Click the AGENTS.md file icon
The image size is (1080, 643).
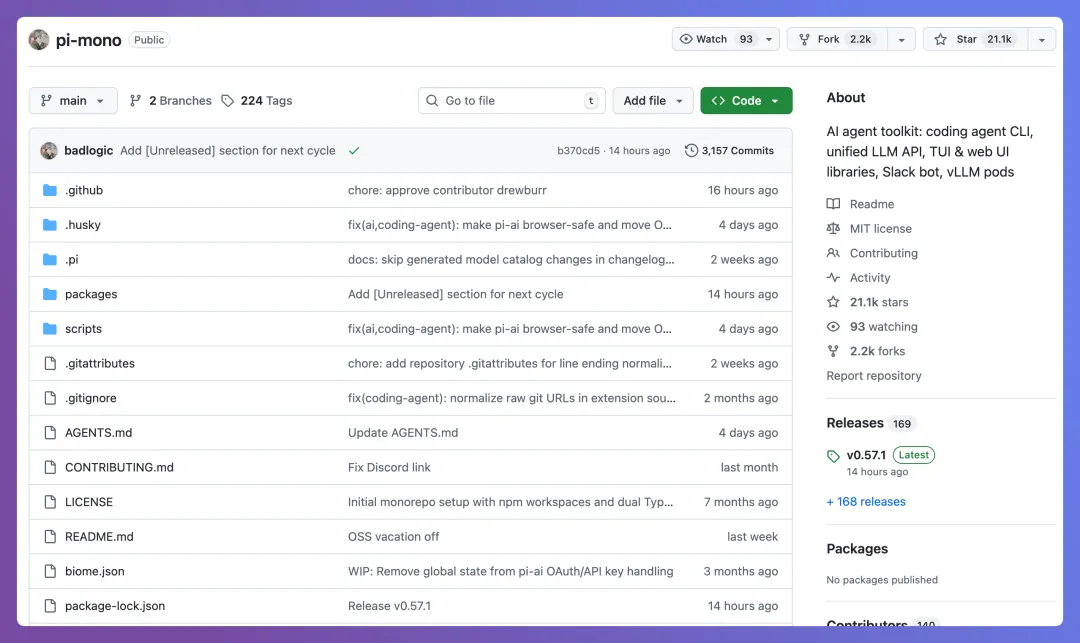[x=50, y=433]
